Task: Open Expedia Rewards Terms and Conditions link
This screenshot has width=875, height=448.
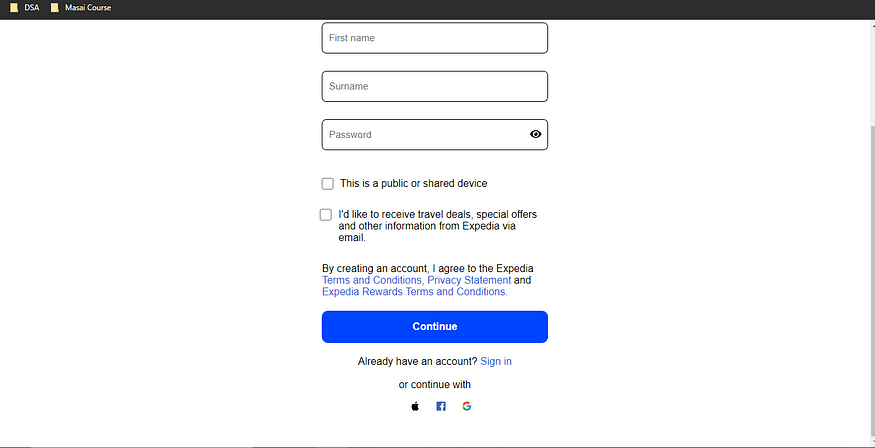Action: coord(415,292)
